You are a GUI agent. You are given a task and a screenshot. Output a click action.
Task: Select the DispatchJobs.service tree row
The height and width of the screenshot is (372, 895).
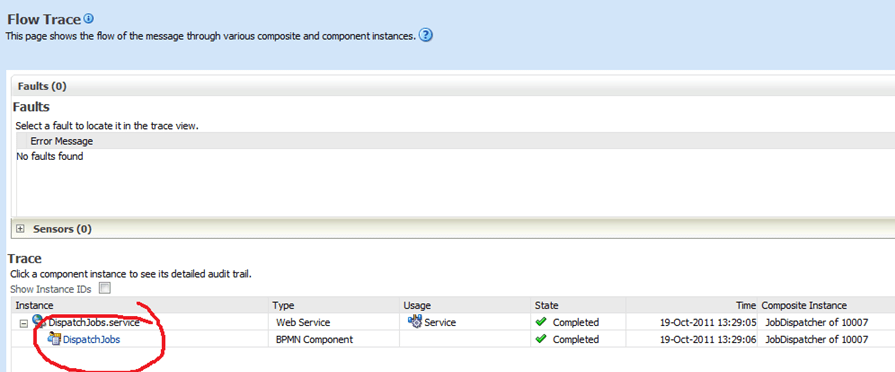click(453, 322)
